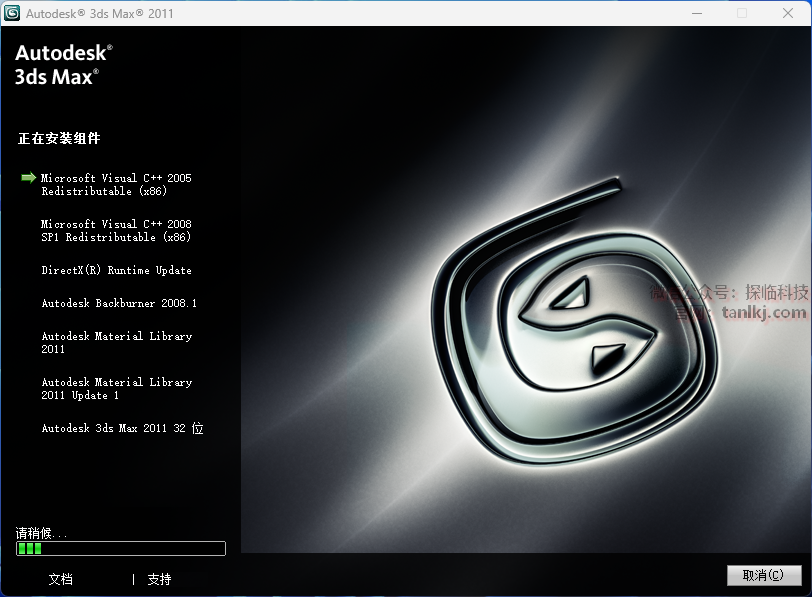Click the DirectX(R) Runtime Update entry

pos(116,270)
